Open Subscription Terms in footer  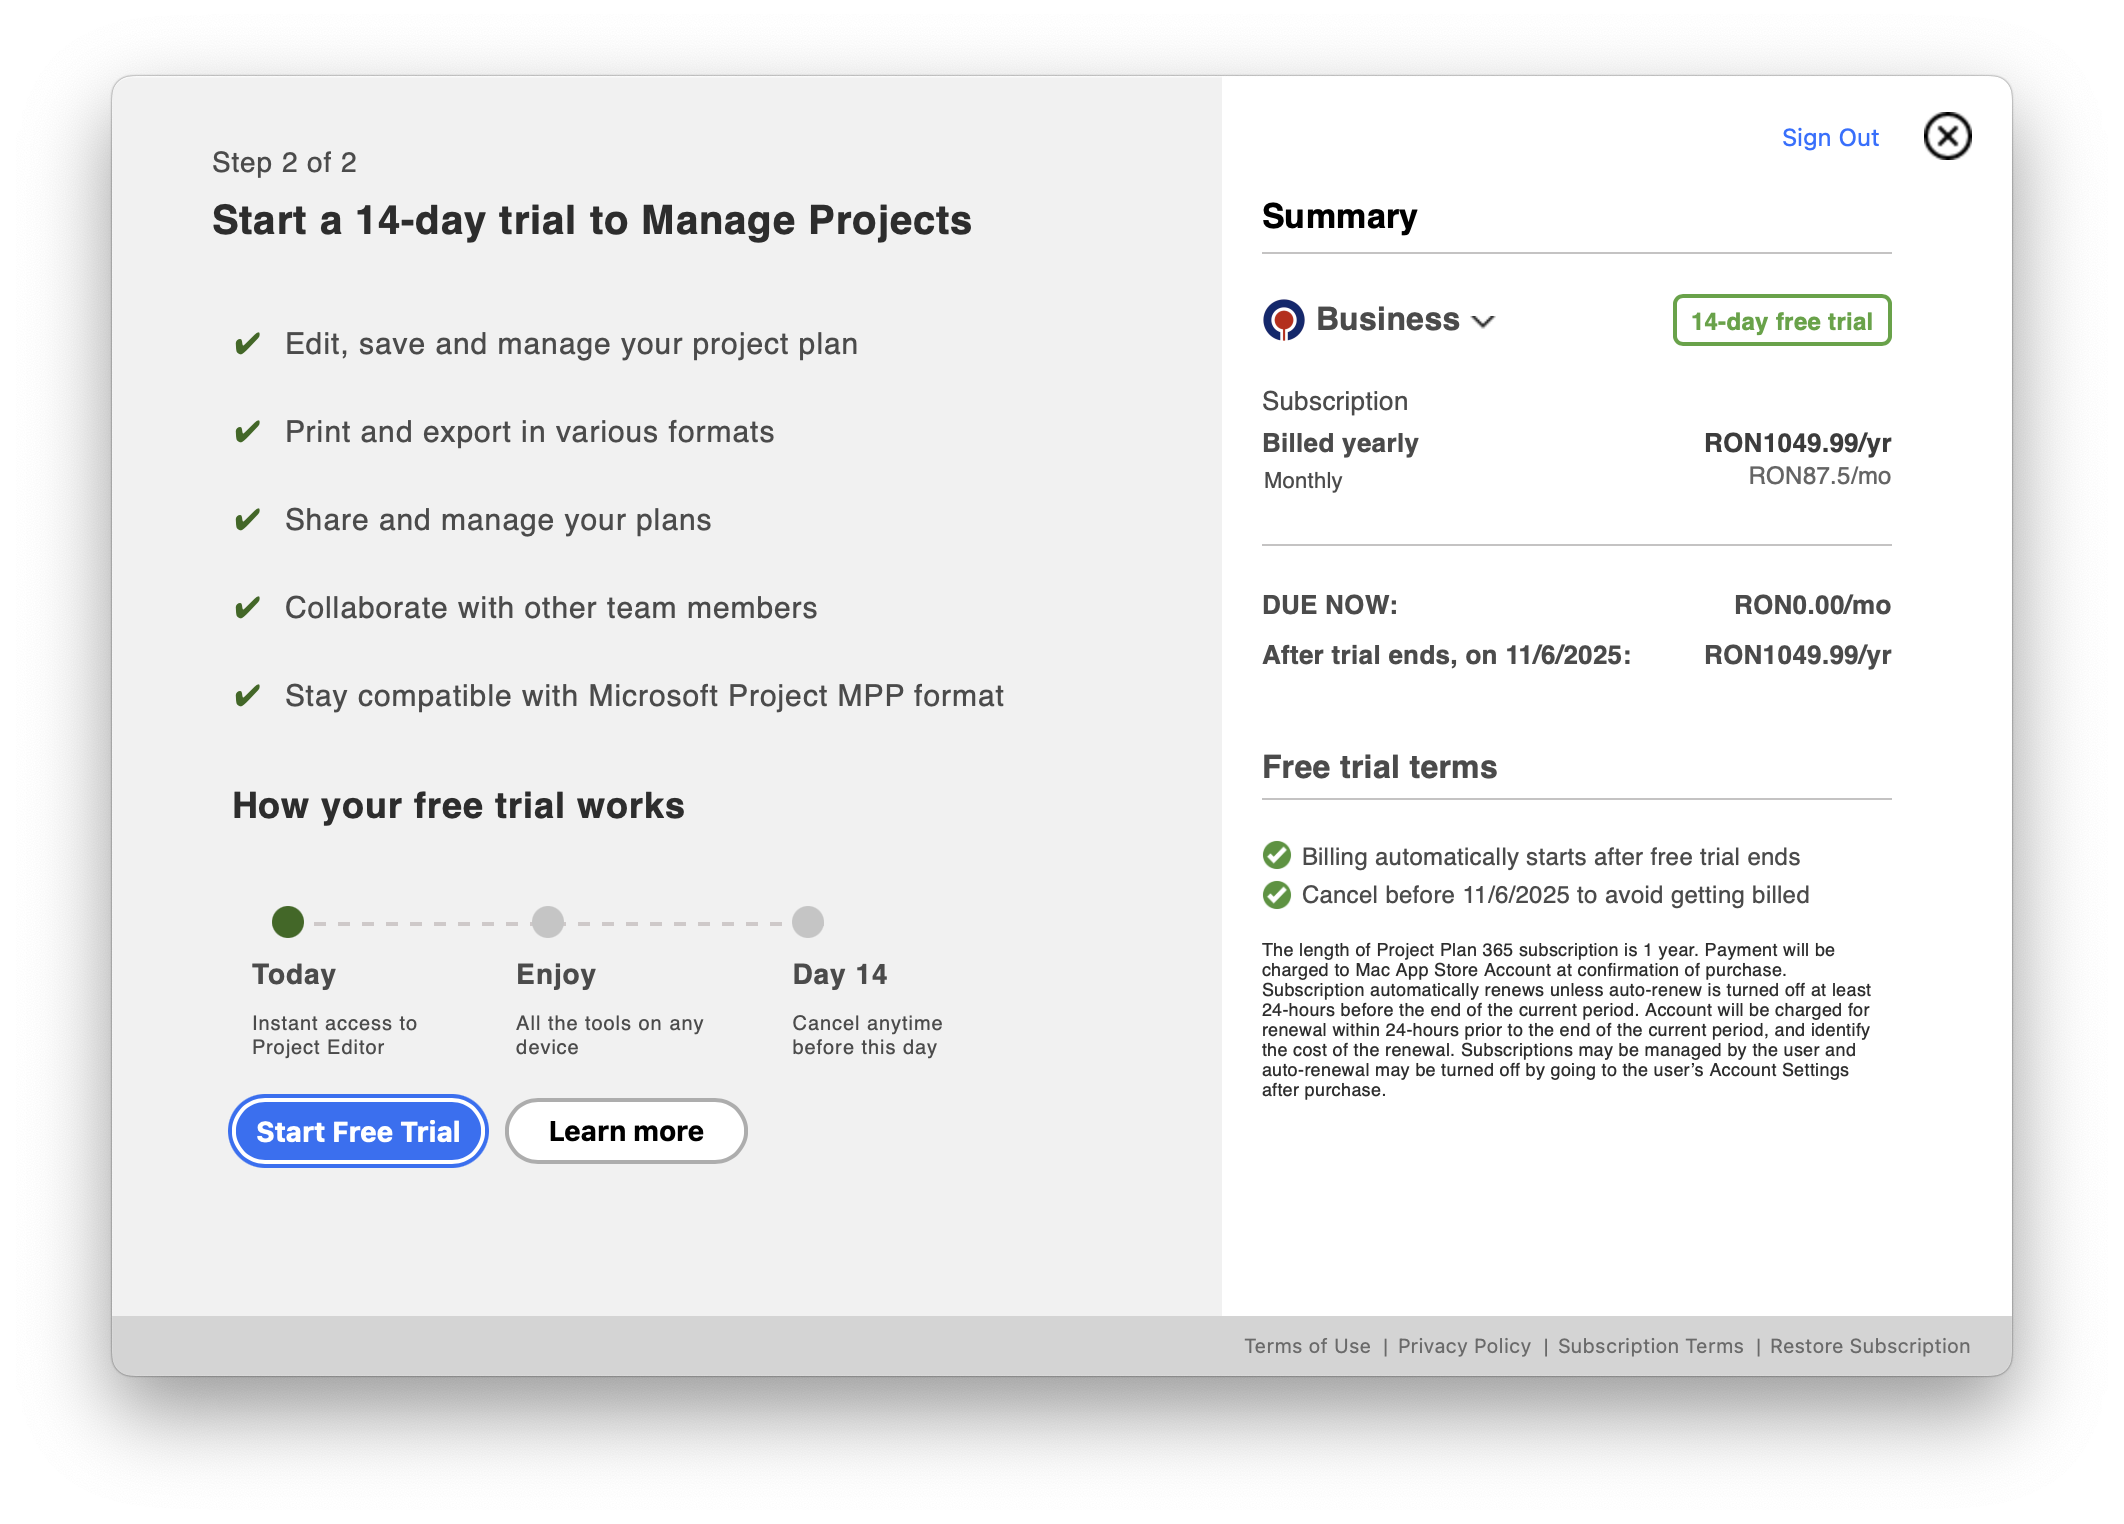(1650, 1346)
